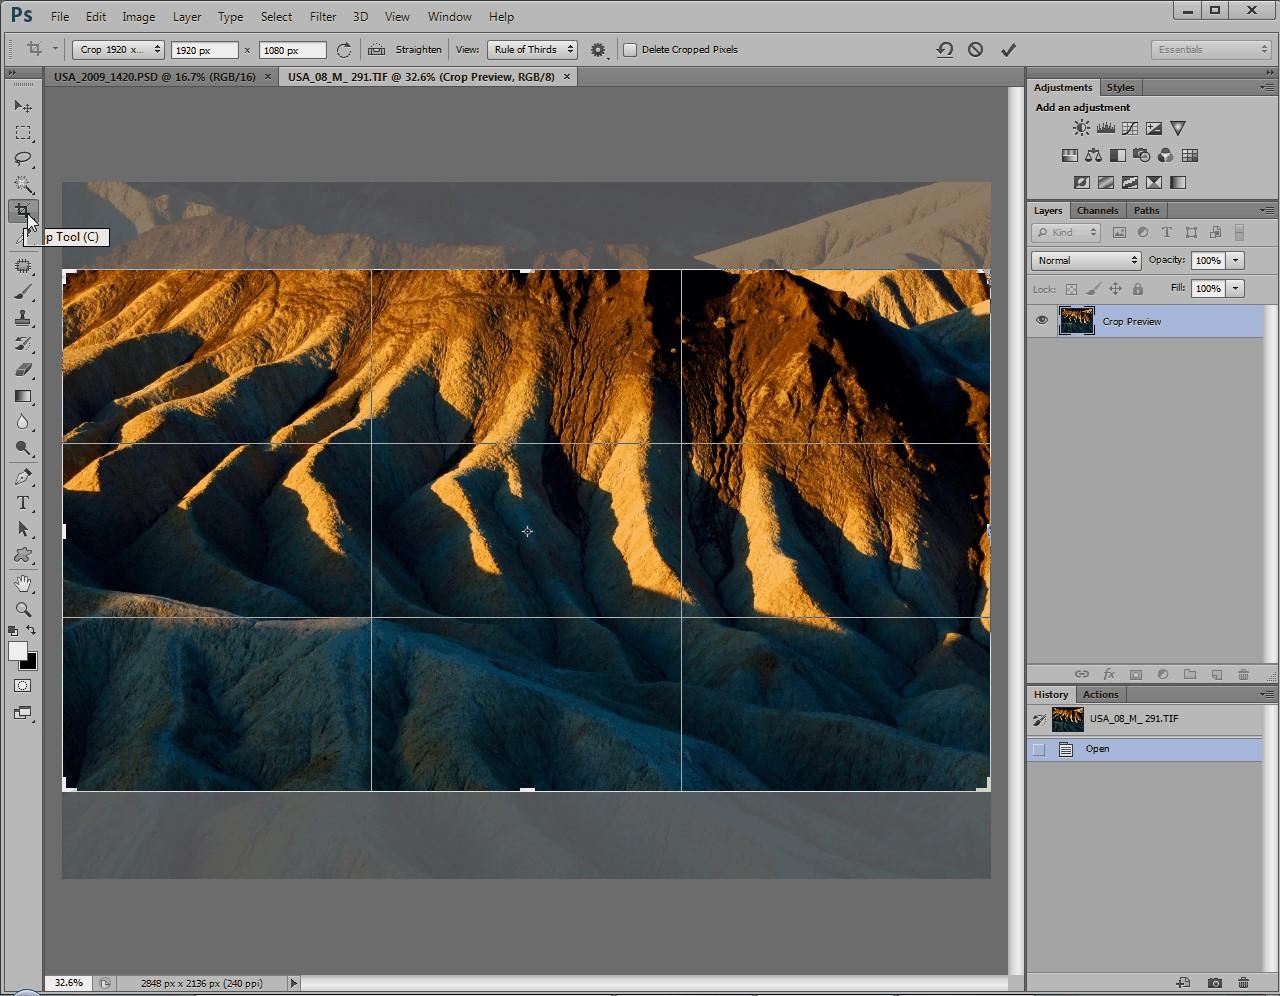This screenshot has height=996, width=1280.
Task: Select the Lasso tool
Action: point(23,159)
